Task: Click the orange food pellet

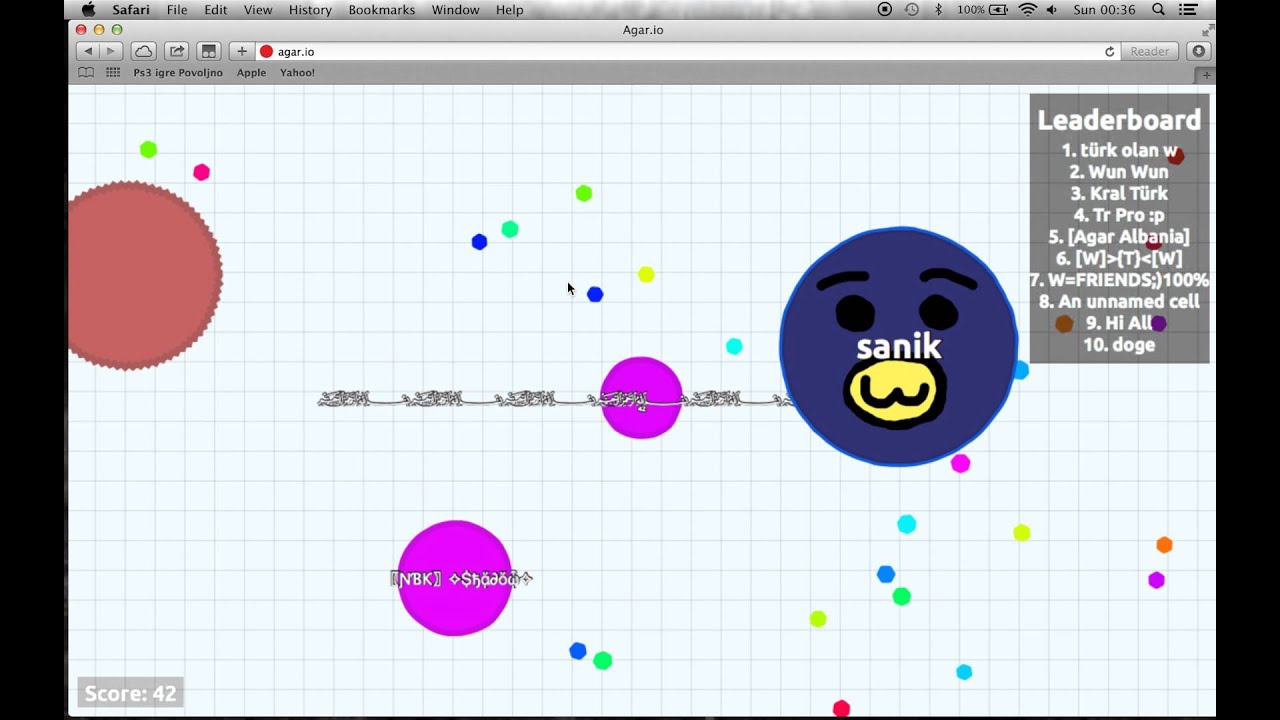Action: coord(1164,545)
